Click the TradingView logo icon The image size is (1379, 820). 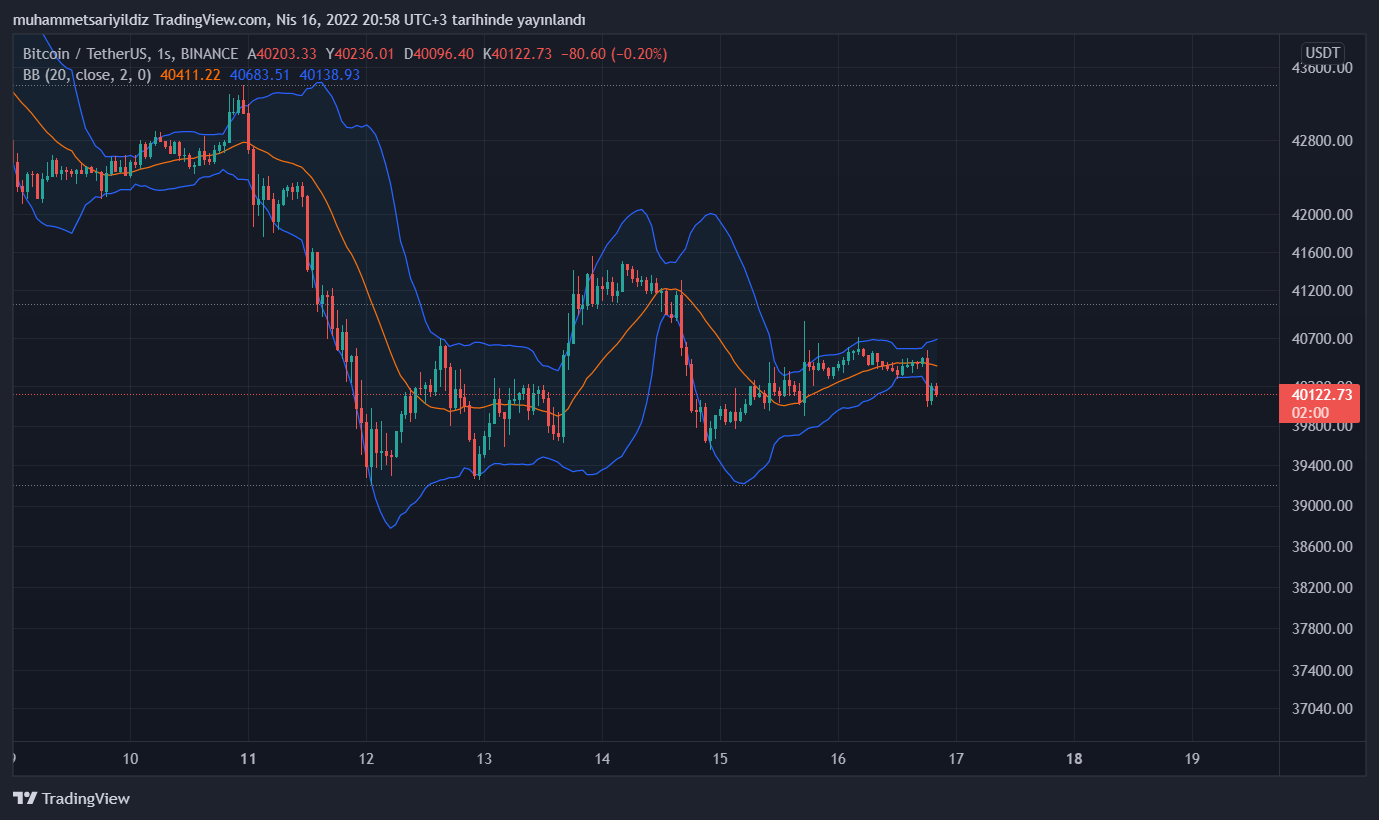pyautogui.click(x=25, y=798)
